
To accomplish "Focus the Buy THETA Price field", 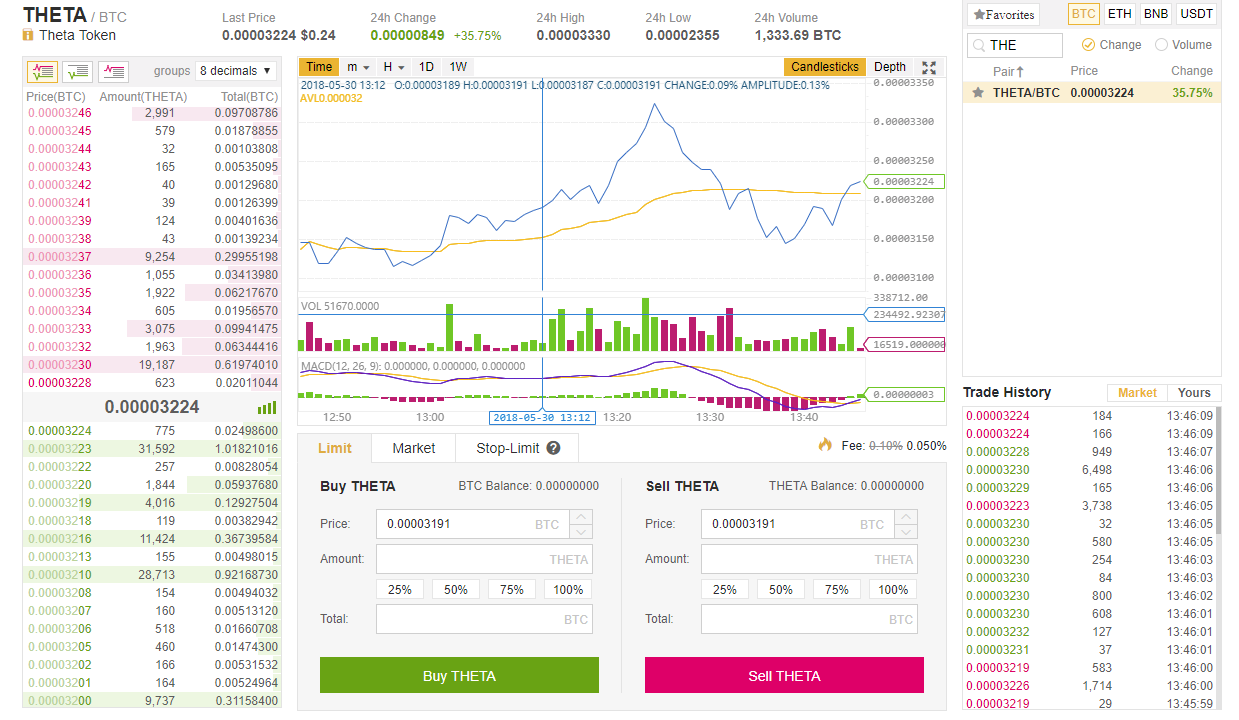I will coord(472,524).
